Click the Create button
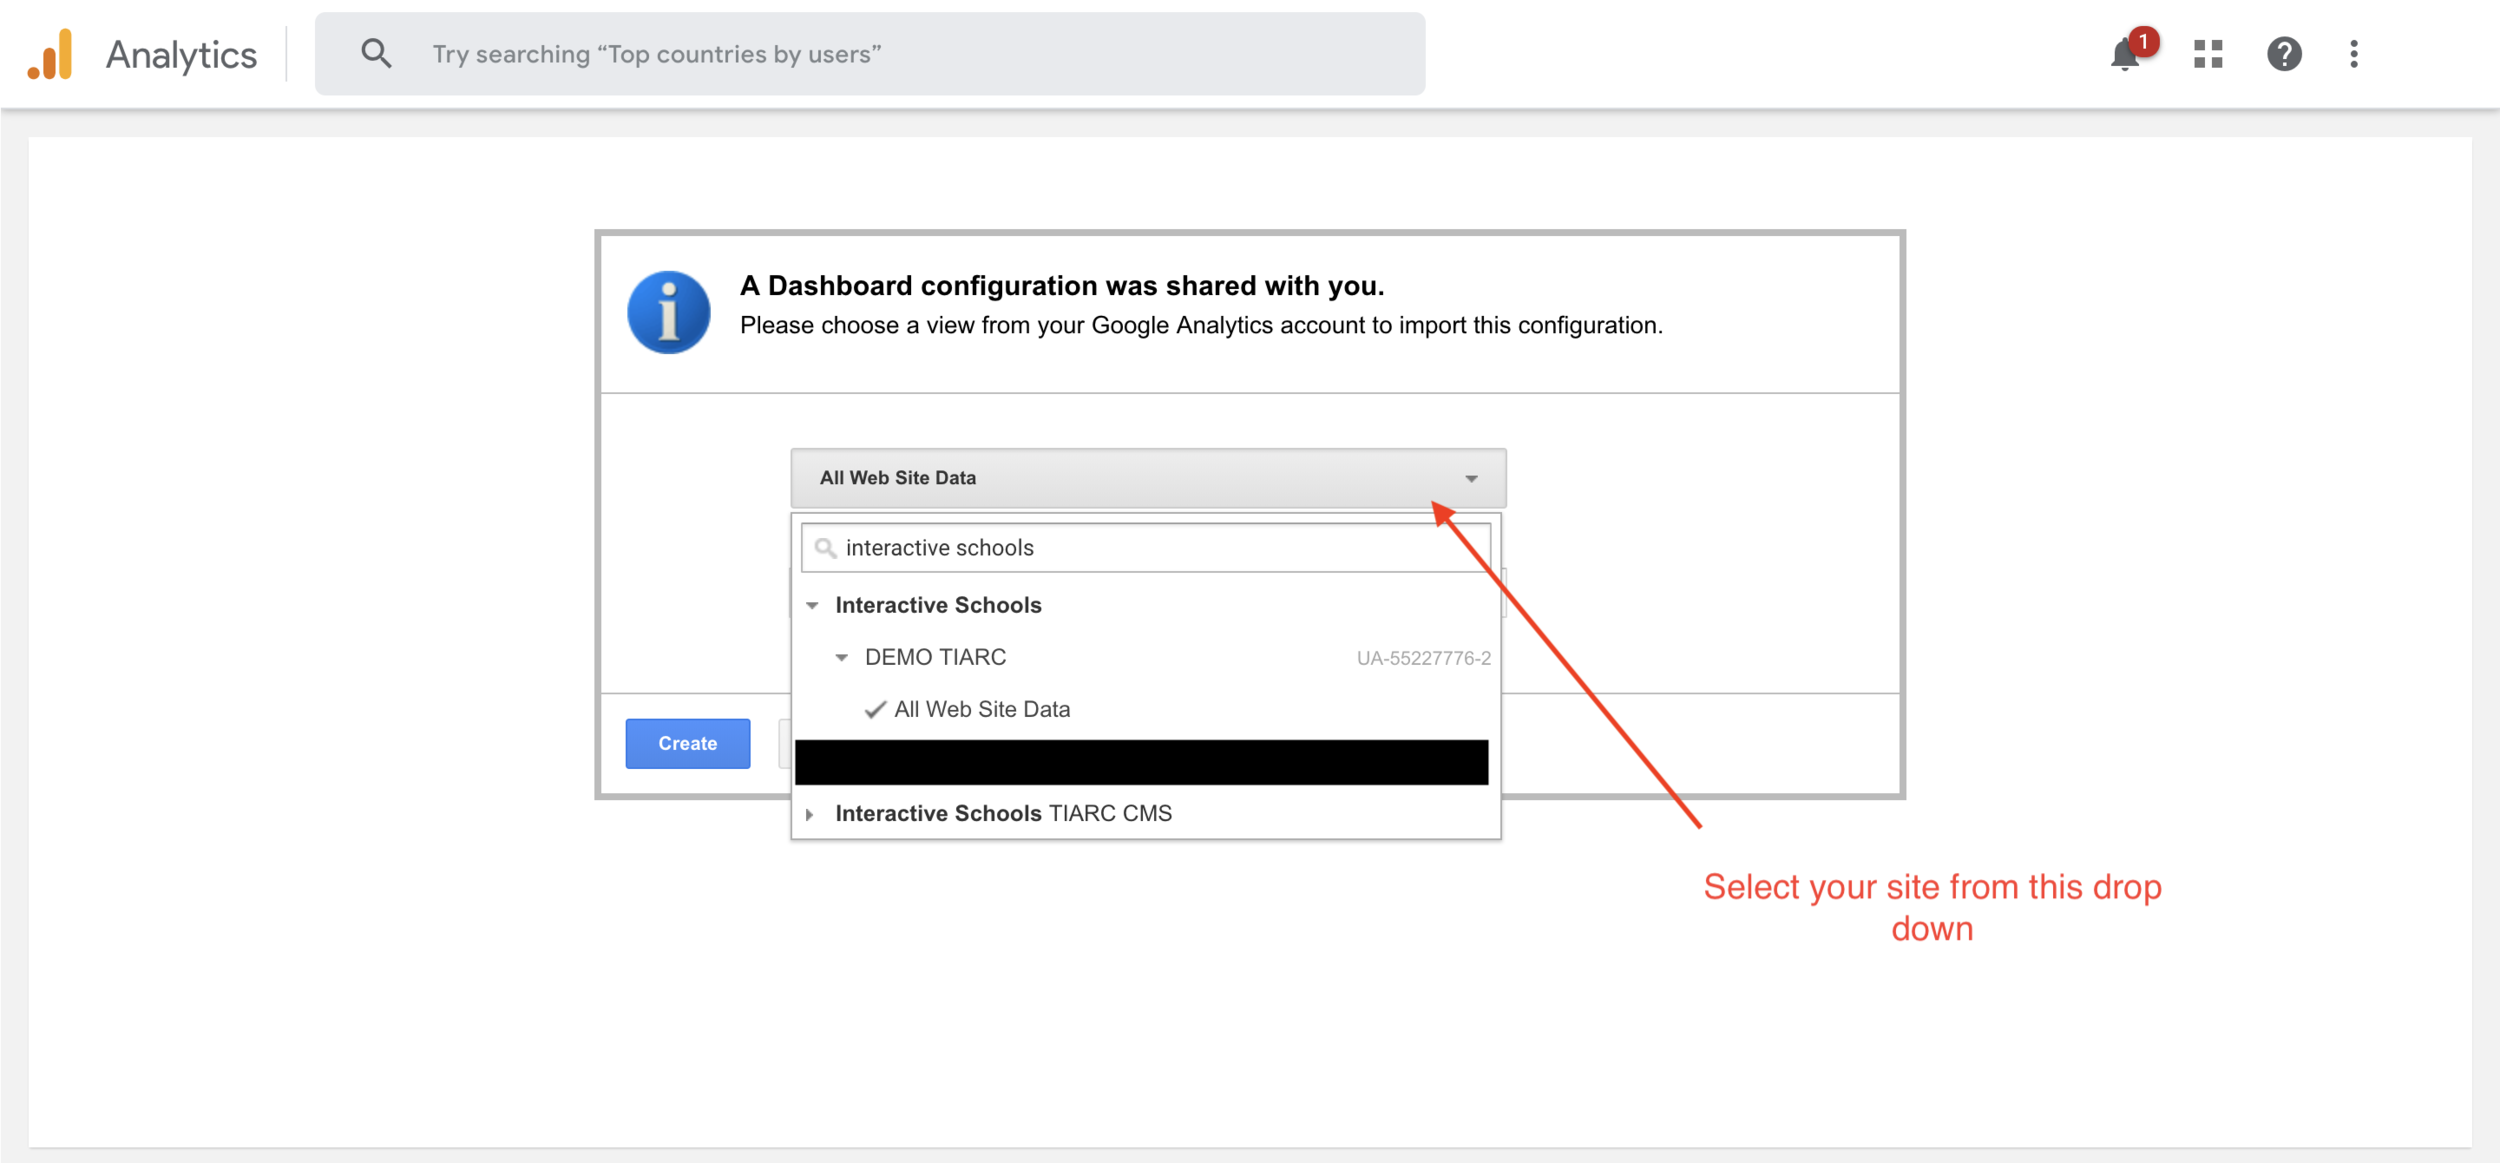Screen dimensions: 2500x1163 (688, 744)
